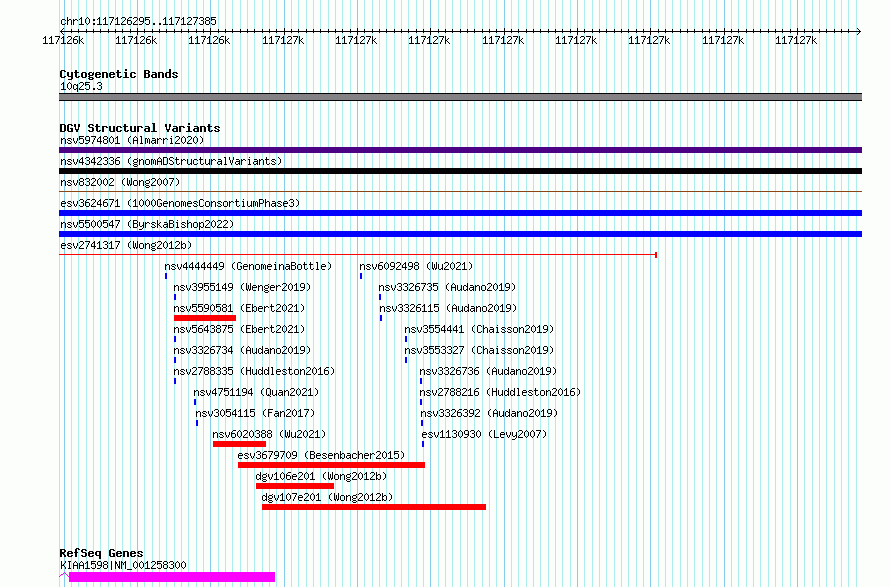Viewport: 890px width, 587px height.
Task: Click the ruler's right arrow end
Action: 859,32
